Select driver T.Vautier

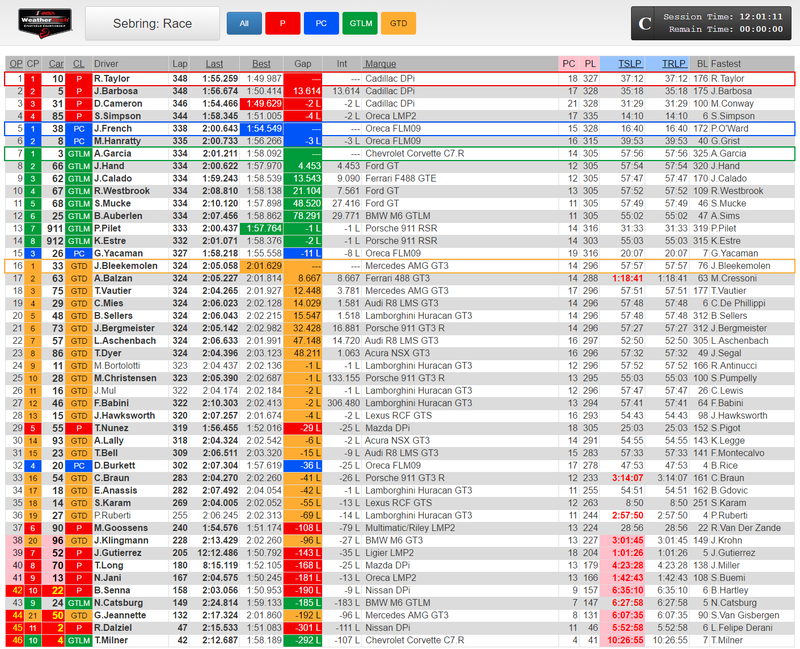(113, 291)
